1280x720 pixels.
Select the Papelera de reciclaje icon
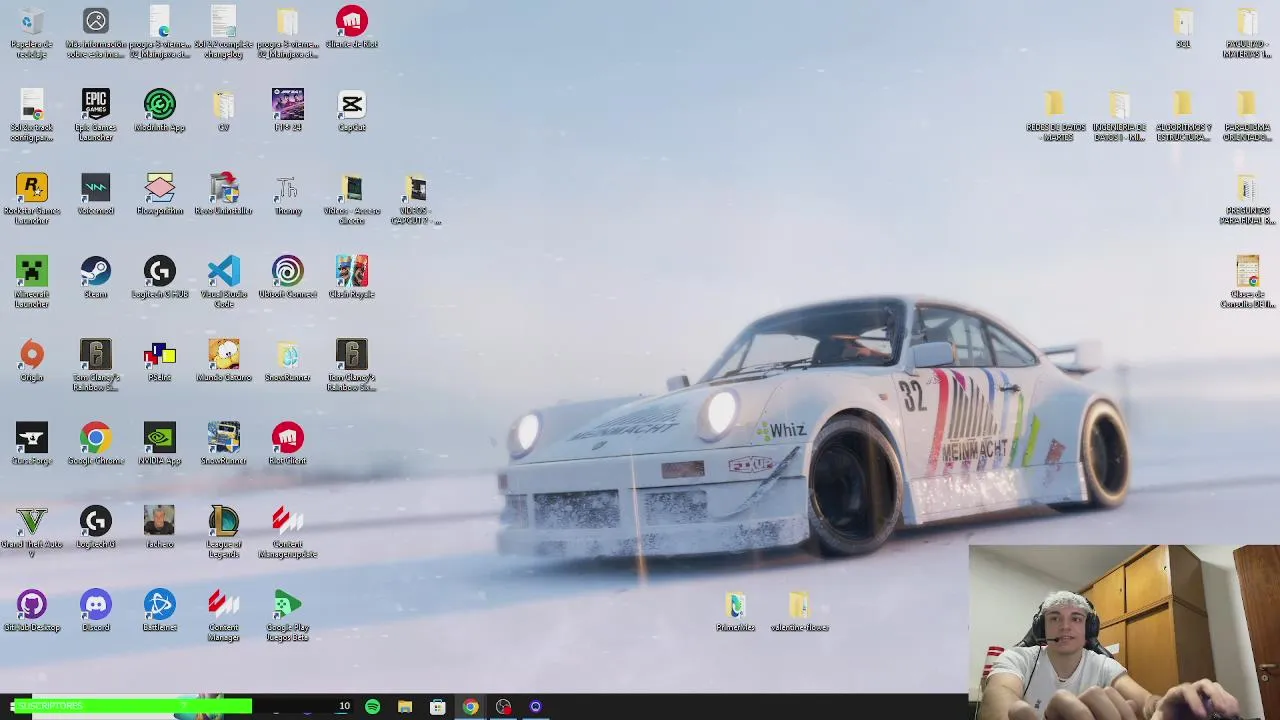point(31,32)
